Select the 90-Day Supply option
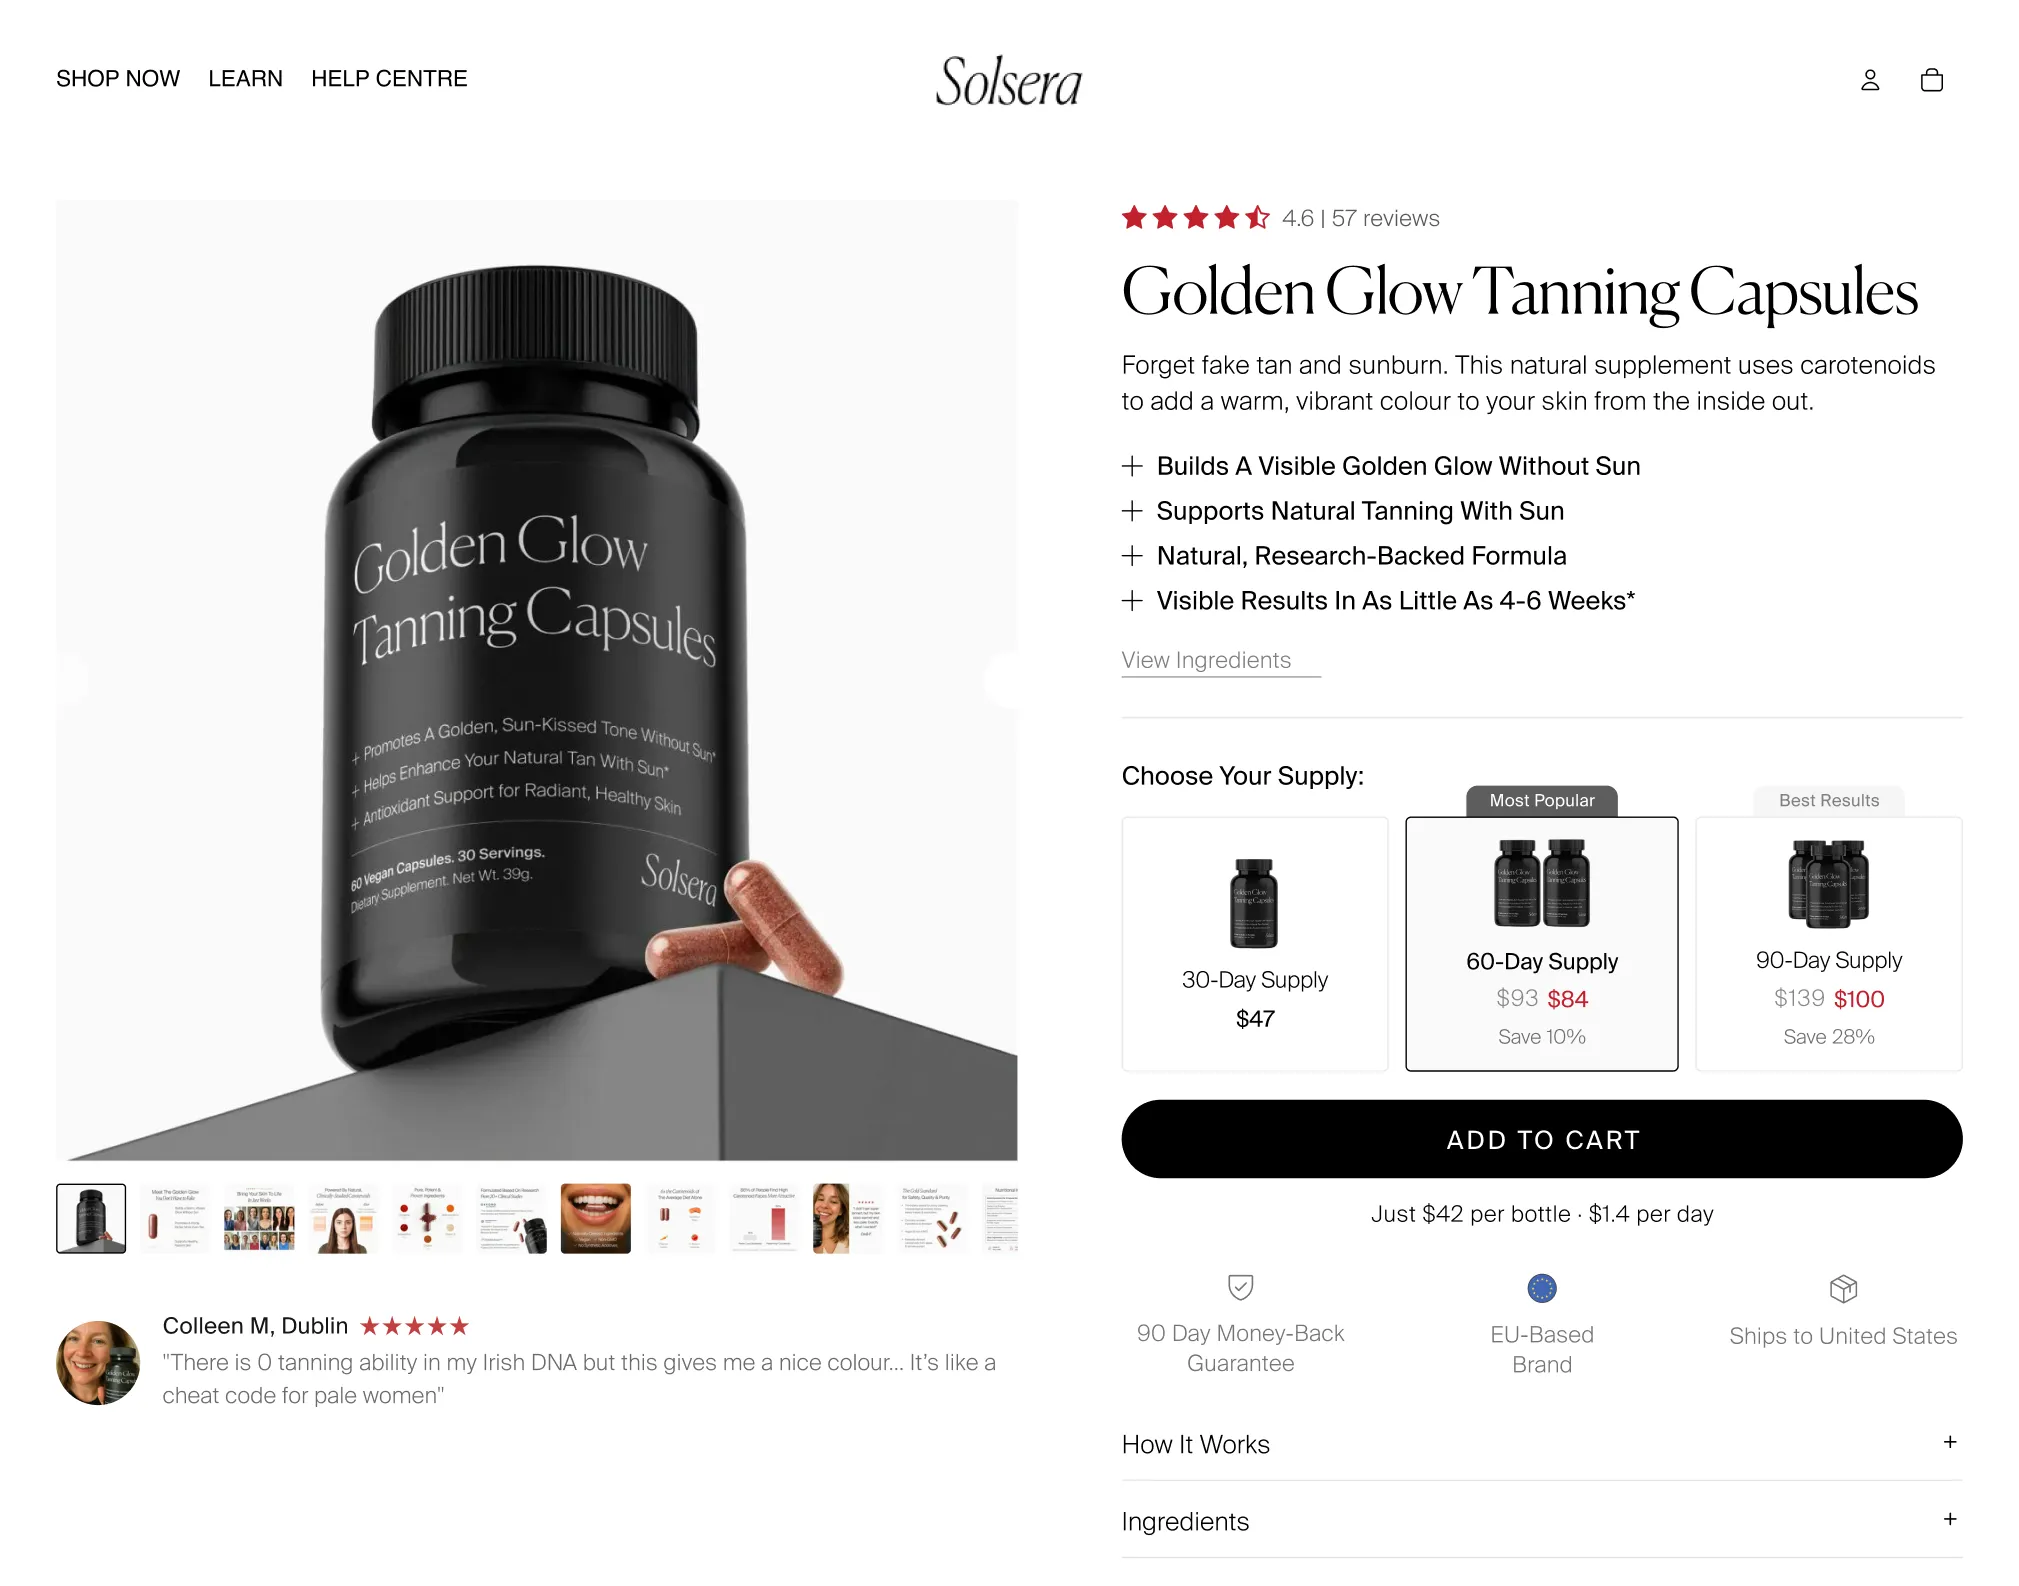Image resolution: width=2019 pixels, height=1586 pixels. point(1828,944)
